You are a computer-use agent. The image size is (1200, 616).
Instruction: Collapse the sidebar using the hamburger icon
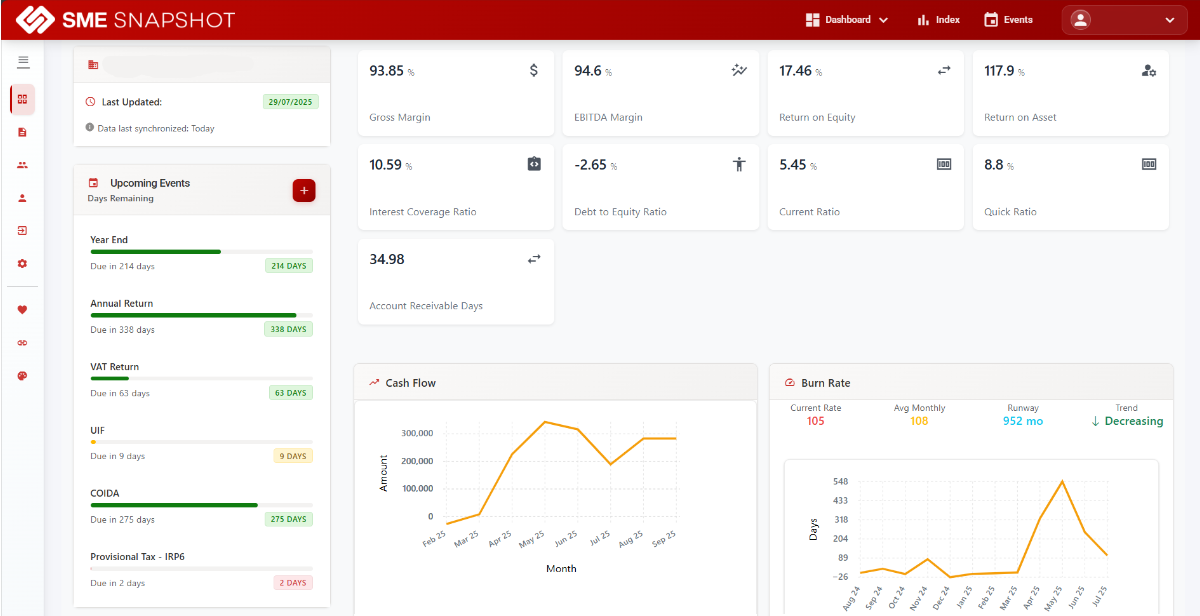22,62
